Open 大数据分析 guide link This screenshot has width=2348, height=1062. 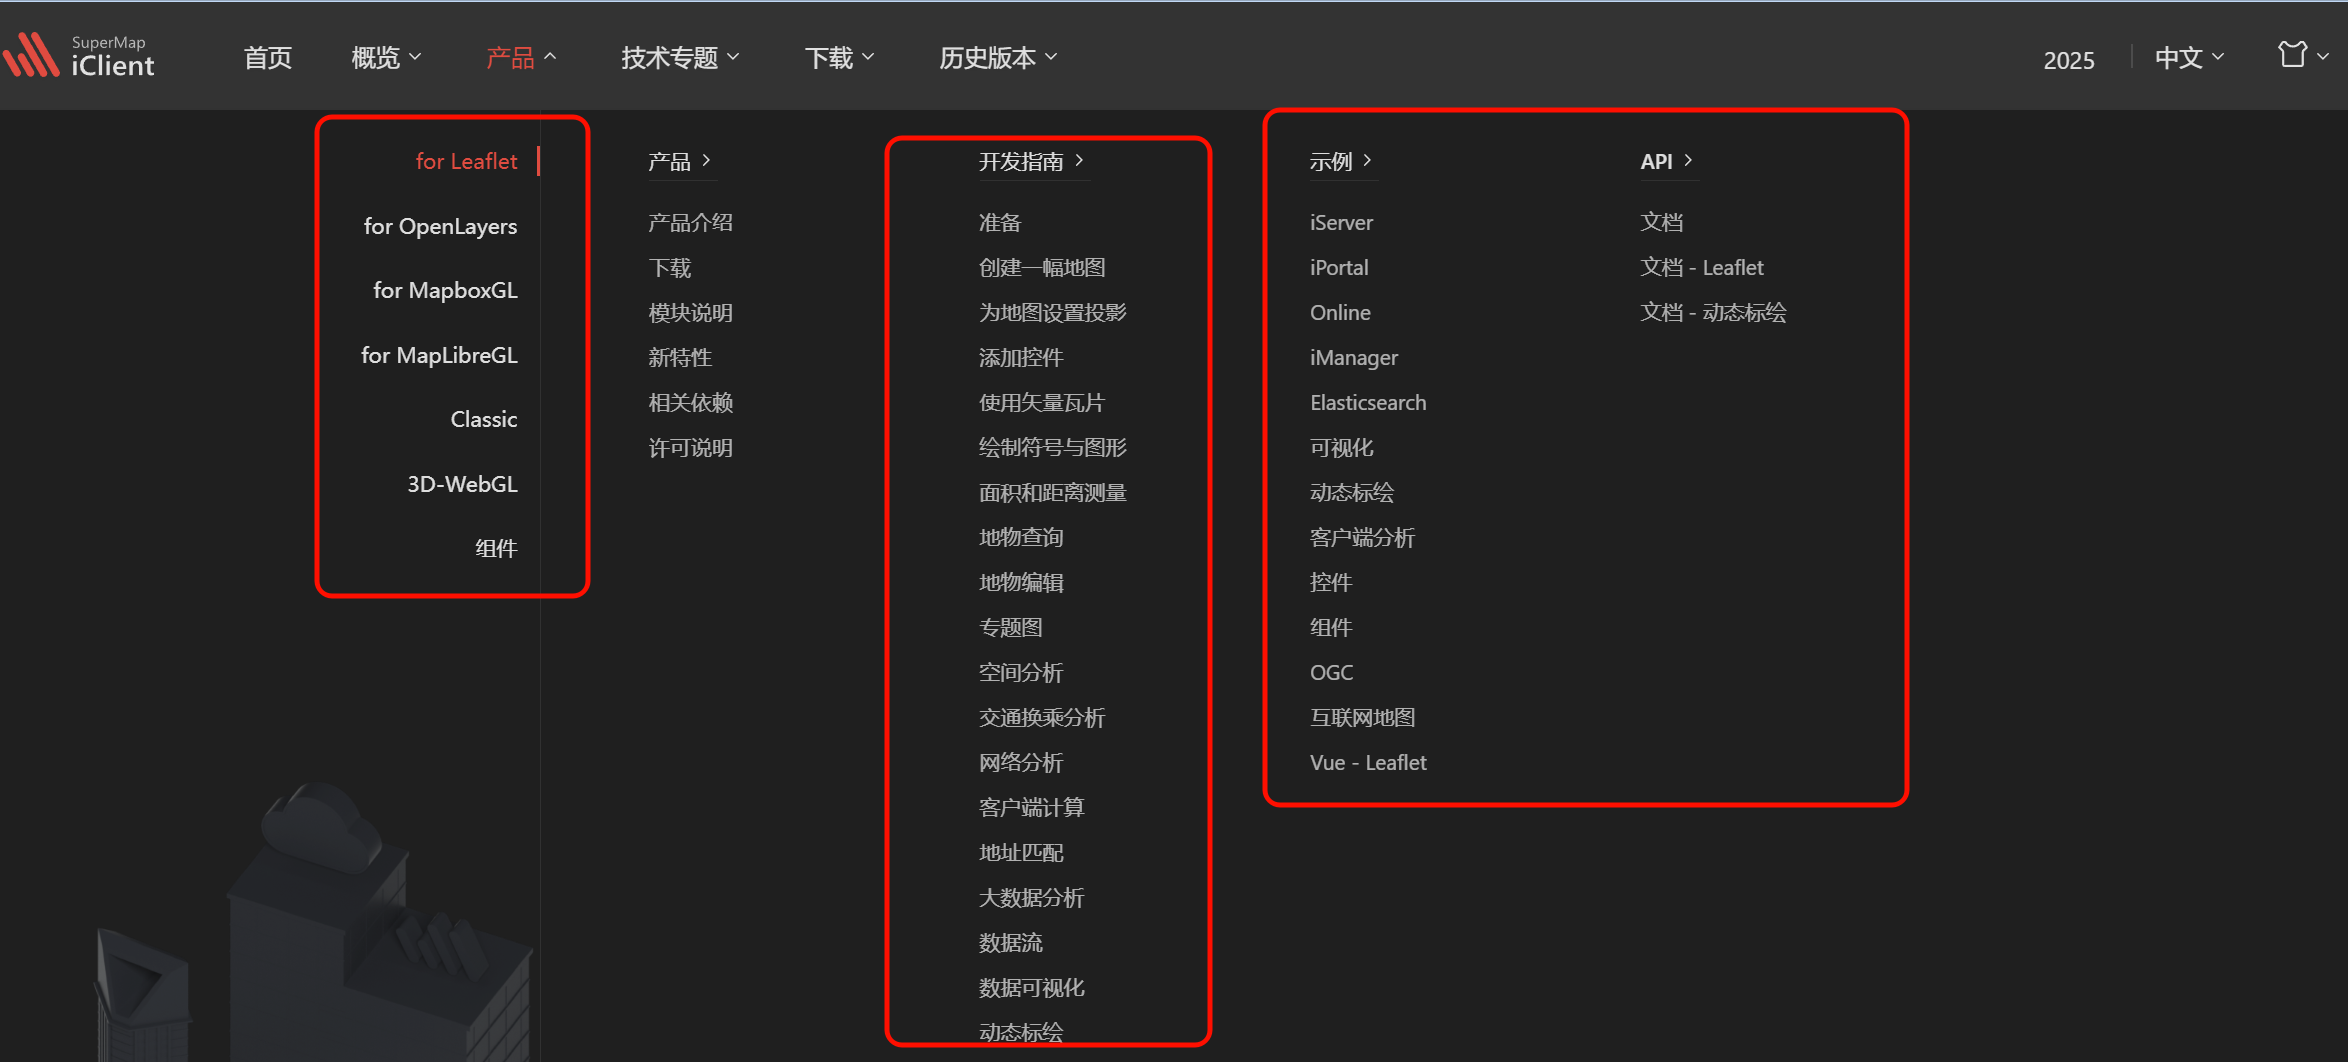pyautogui.click(x=1031, y=897)
